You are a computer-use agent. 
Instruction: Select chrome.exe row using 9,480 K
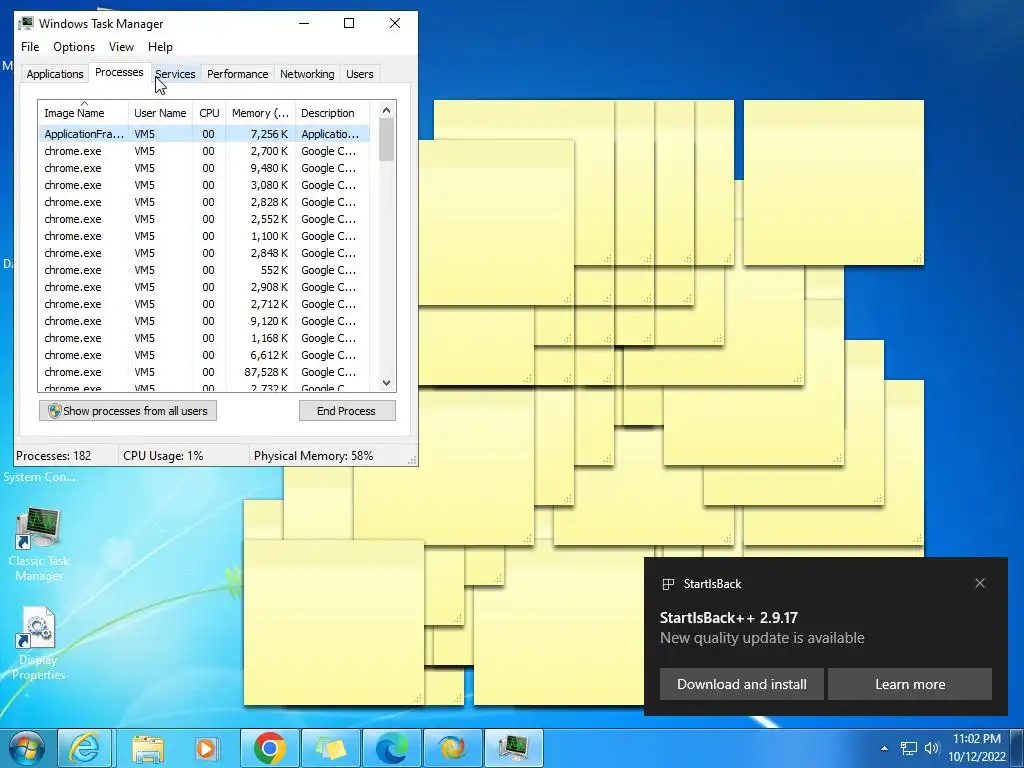(204, 168)
